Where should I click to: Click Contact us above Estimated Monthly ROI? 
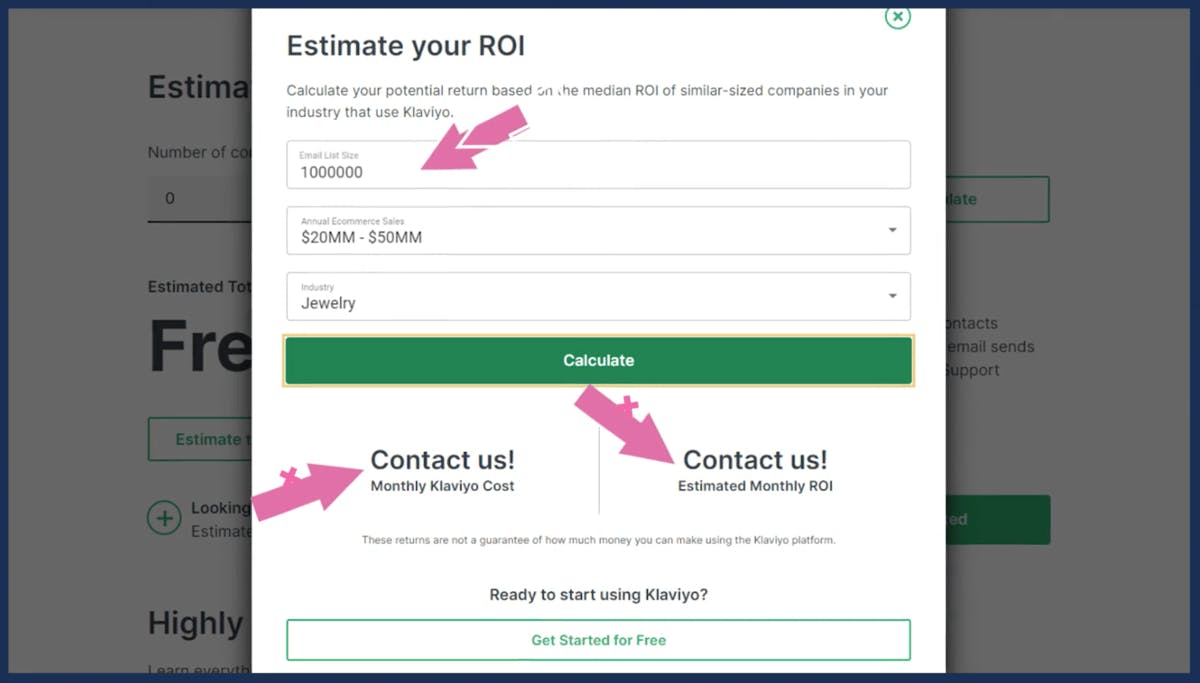pos(755,460)
